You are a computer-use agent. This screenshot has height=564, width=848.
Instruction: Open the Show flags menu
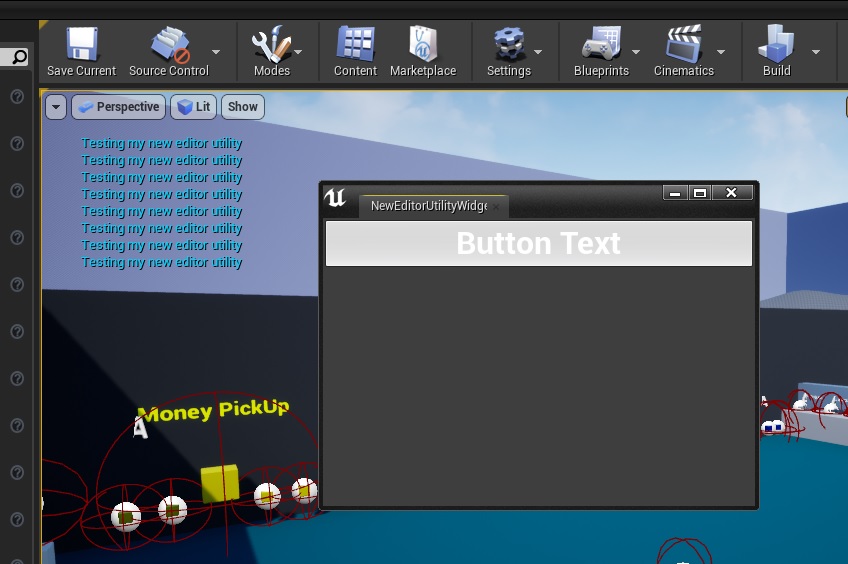[x=243, y=107]
